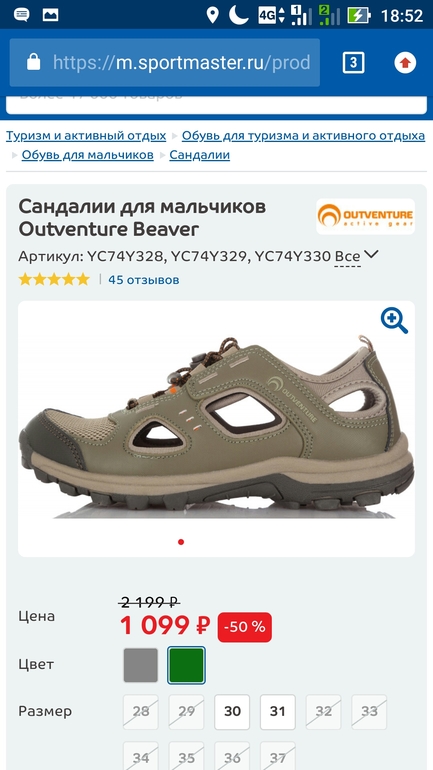Viewport: 433px width, 770px height.
Task: Select size 30
Action: click(x=232, y=712)
